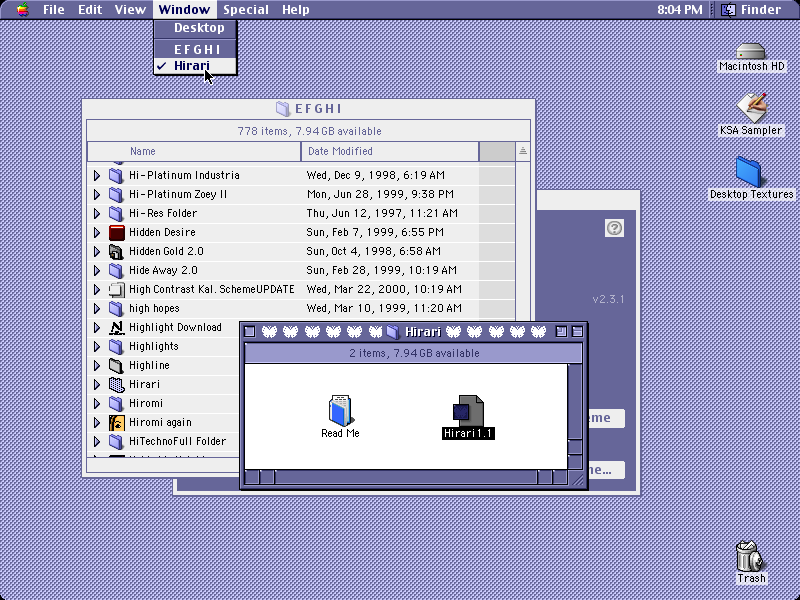This screenshot has width=800, height=600.
Task: Open the Help menu
Action: click(x=295, y=9)
